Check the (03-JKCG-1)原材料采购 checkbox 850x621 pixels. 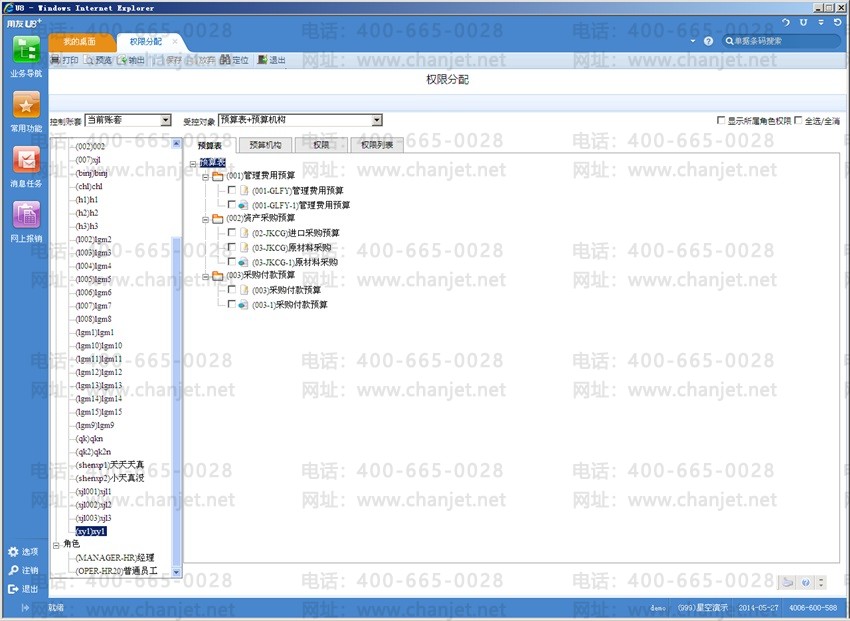(232, 261)
